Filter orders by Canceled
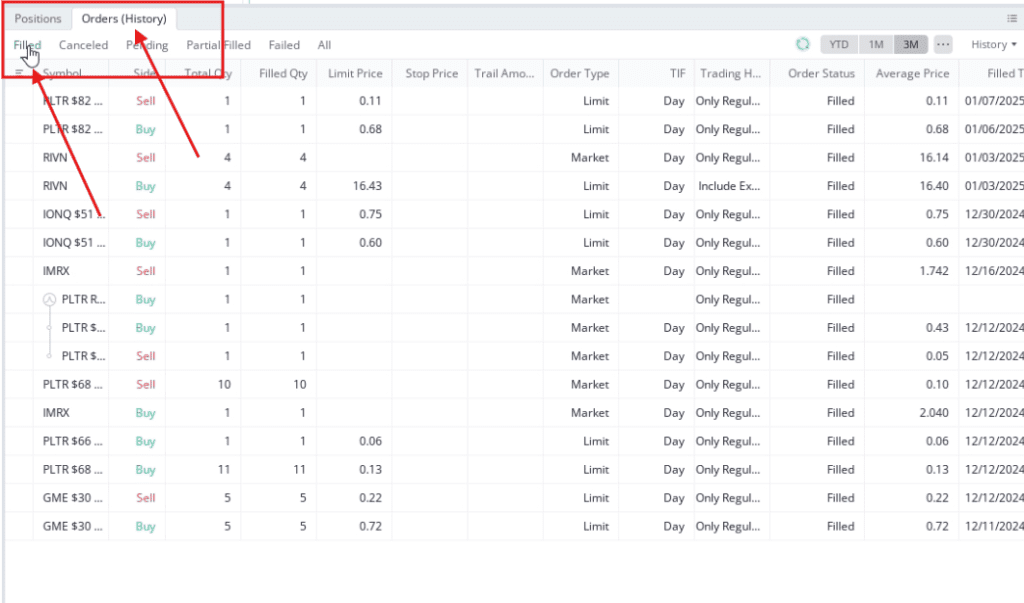Viewport: 1024px width, 603px height. coord(83,45)
